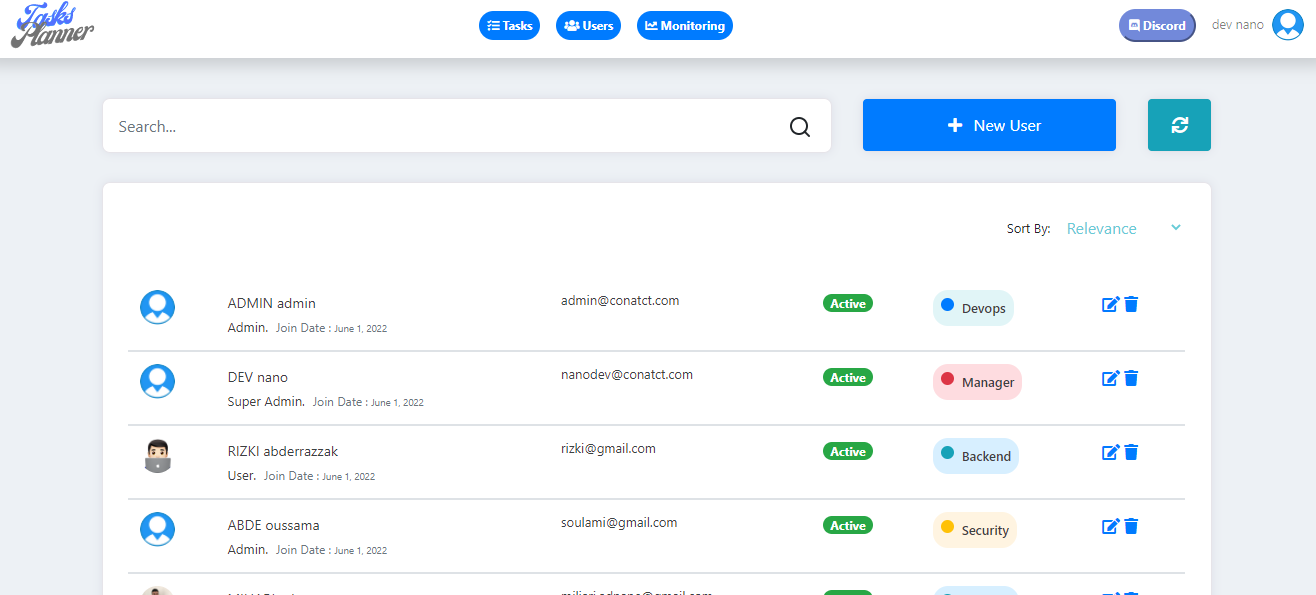Open the Monitoring page

[684, 25]
